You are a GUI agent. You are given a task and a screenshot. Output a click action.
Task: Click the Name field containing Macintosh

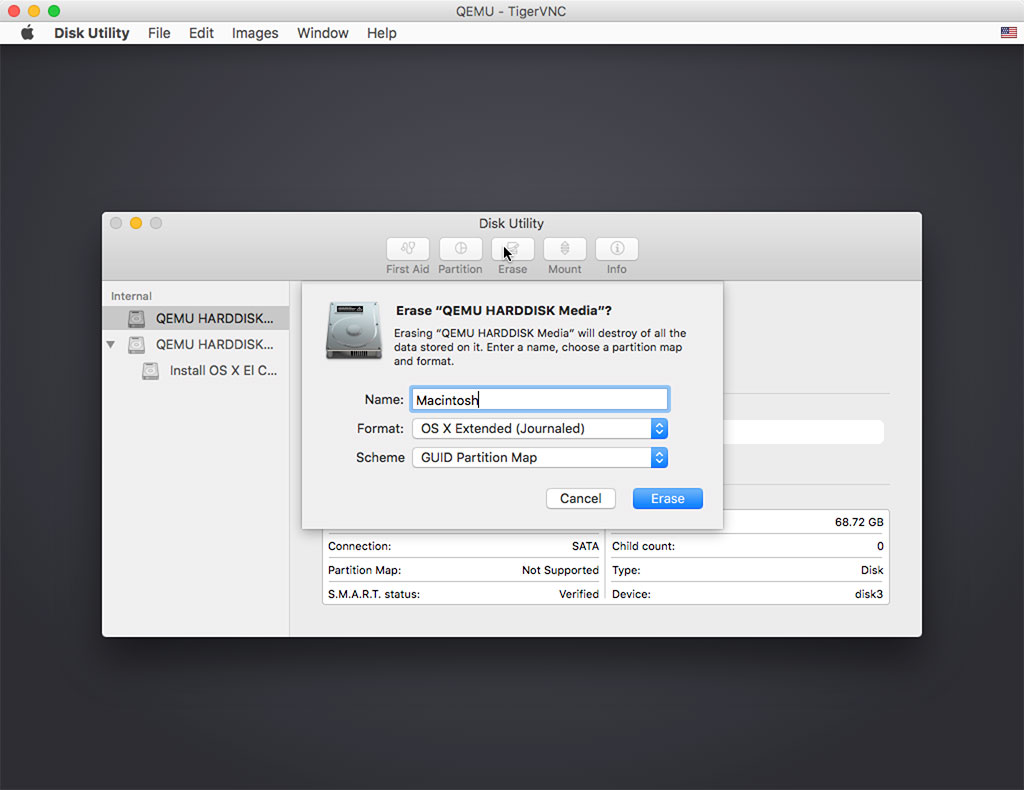coord(540,400)
